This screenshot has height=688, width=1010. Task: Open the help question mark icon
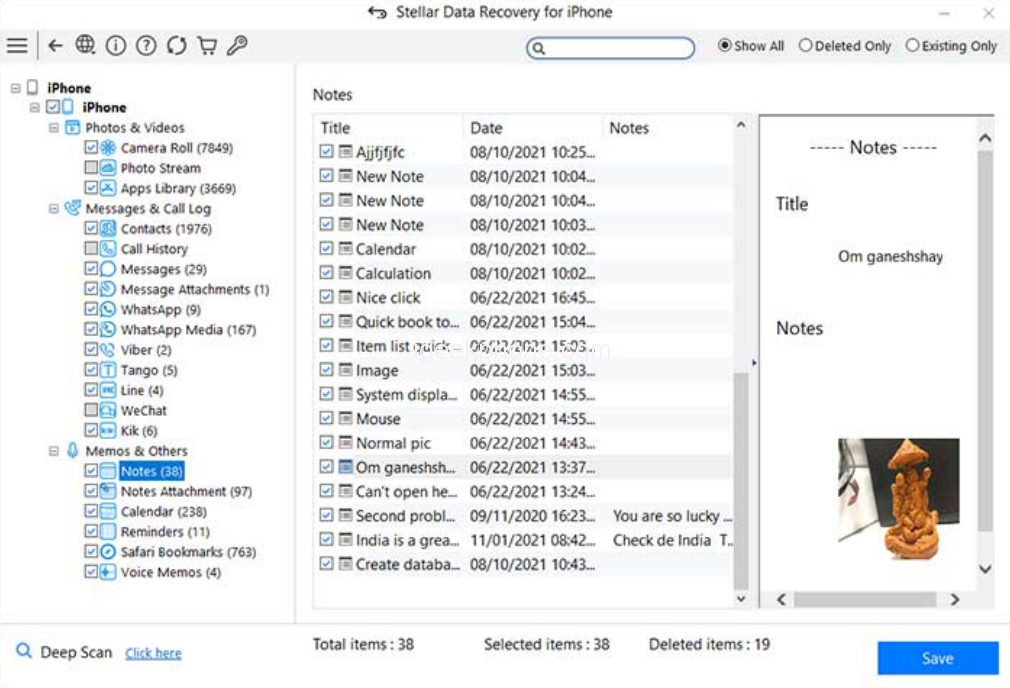146,46
